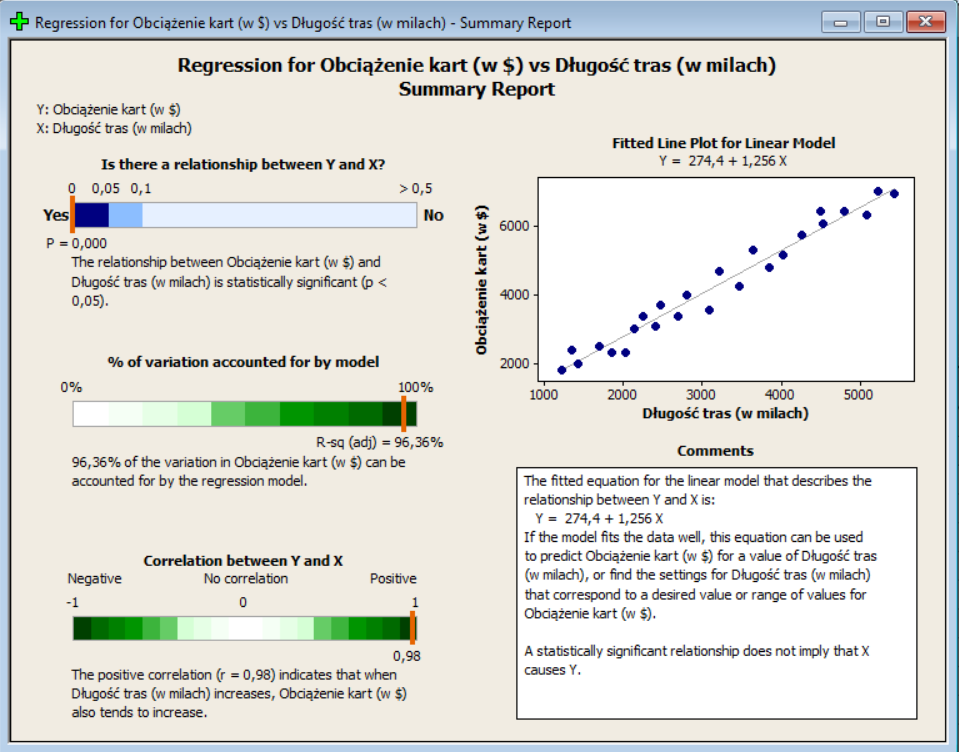The image size is (959, 752).
Task: Click 'Correlation between Y and X' heading
Action: point(243,561)
